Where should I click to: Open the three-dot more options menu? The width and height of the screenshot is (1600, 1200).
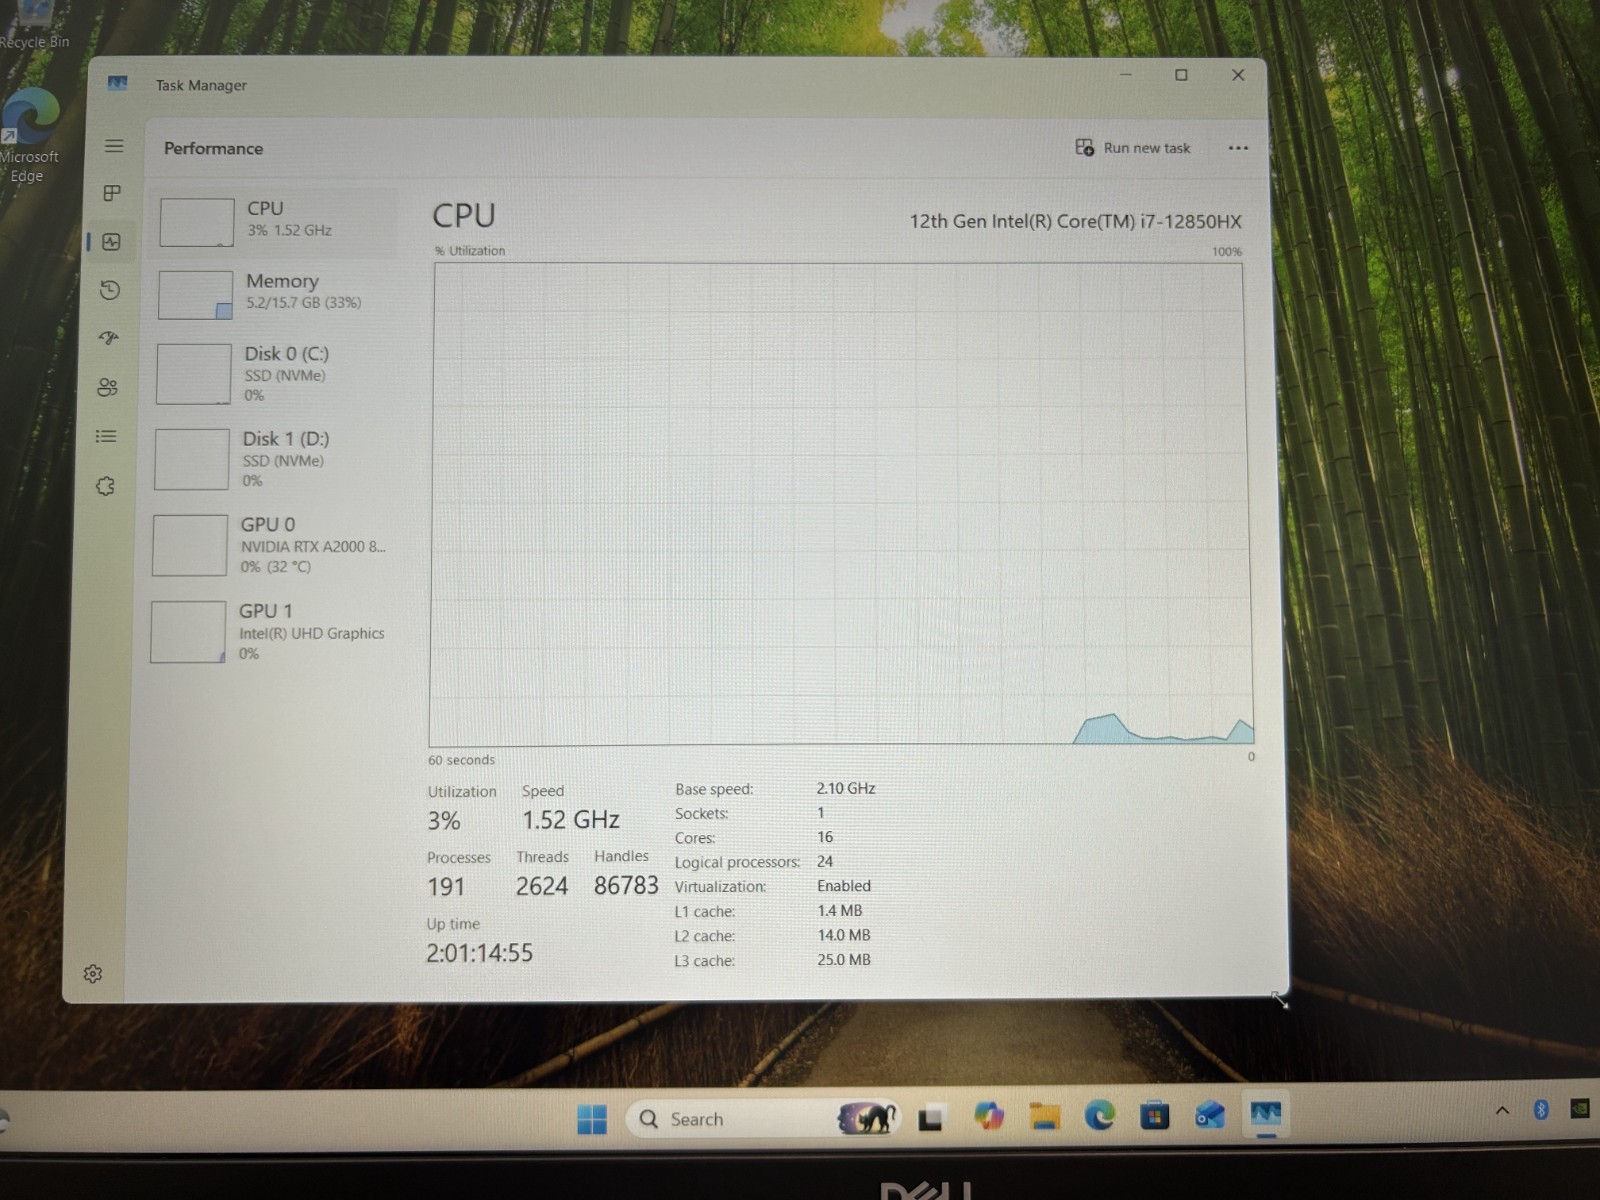pos(1238,148)
